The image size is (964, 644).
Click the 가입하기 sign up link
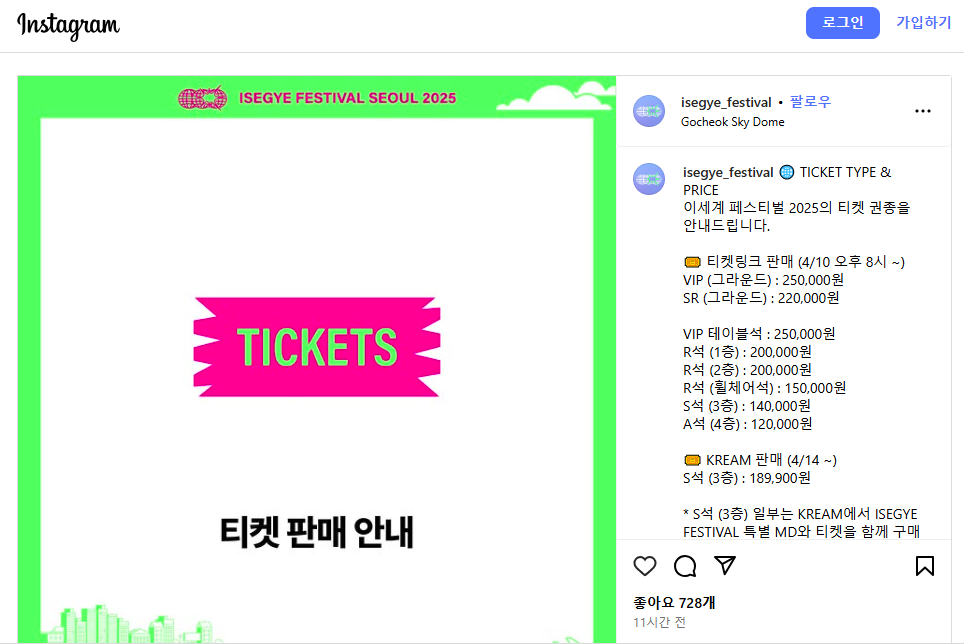click(x=923, y=23)
